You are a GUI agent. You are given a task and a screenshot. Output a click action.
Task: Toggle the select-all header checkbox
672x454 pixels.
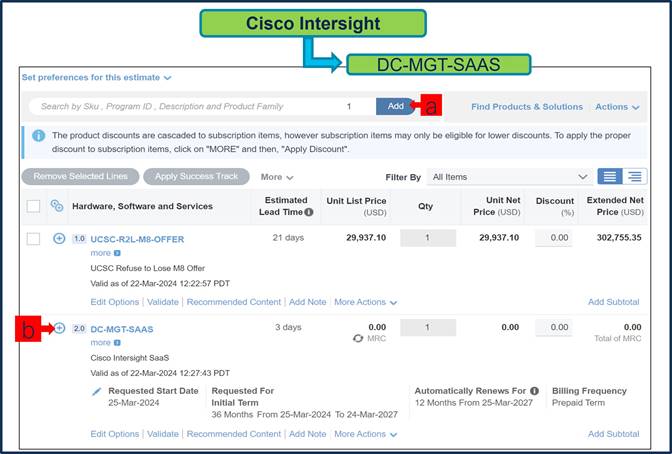(33, 206)
